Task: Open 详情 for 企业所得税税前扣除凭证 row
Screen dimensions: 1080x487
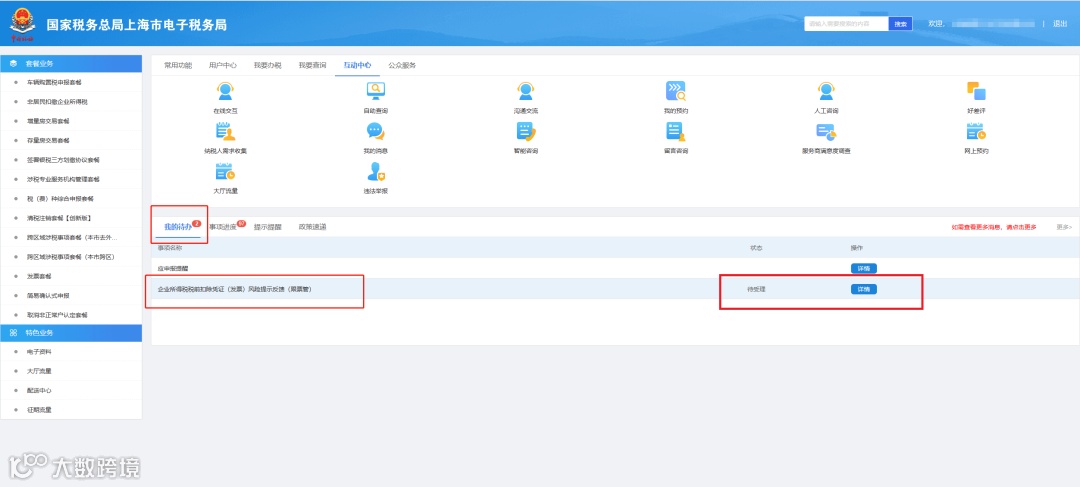Action: pos(864,289)
